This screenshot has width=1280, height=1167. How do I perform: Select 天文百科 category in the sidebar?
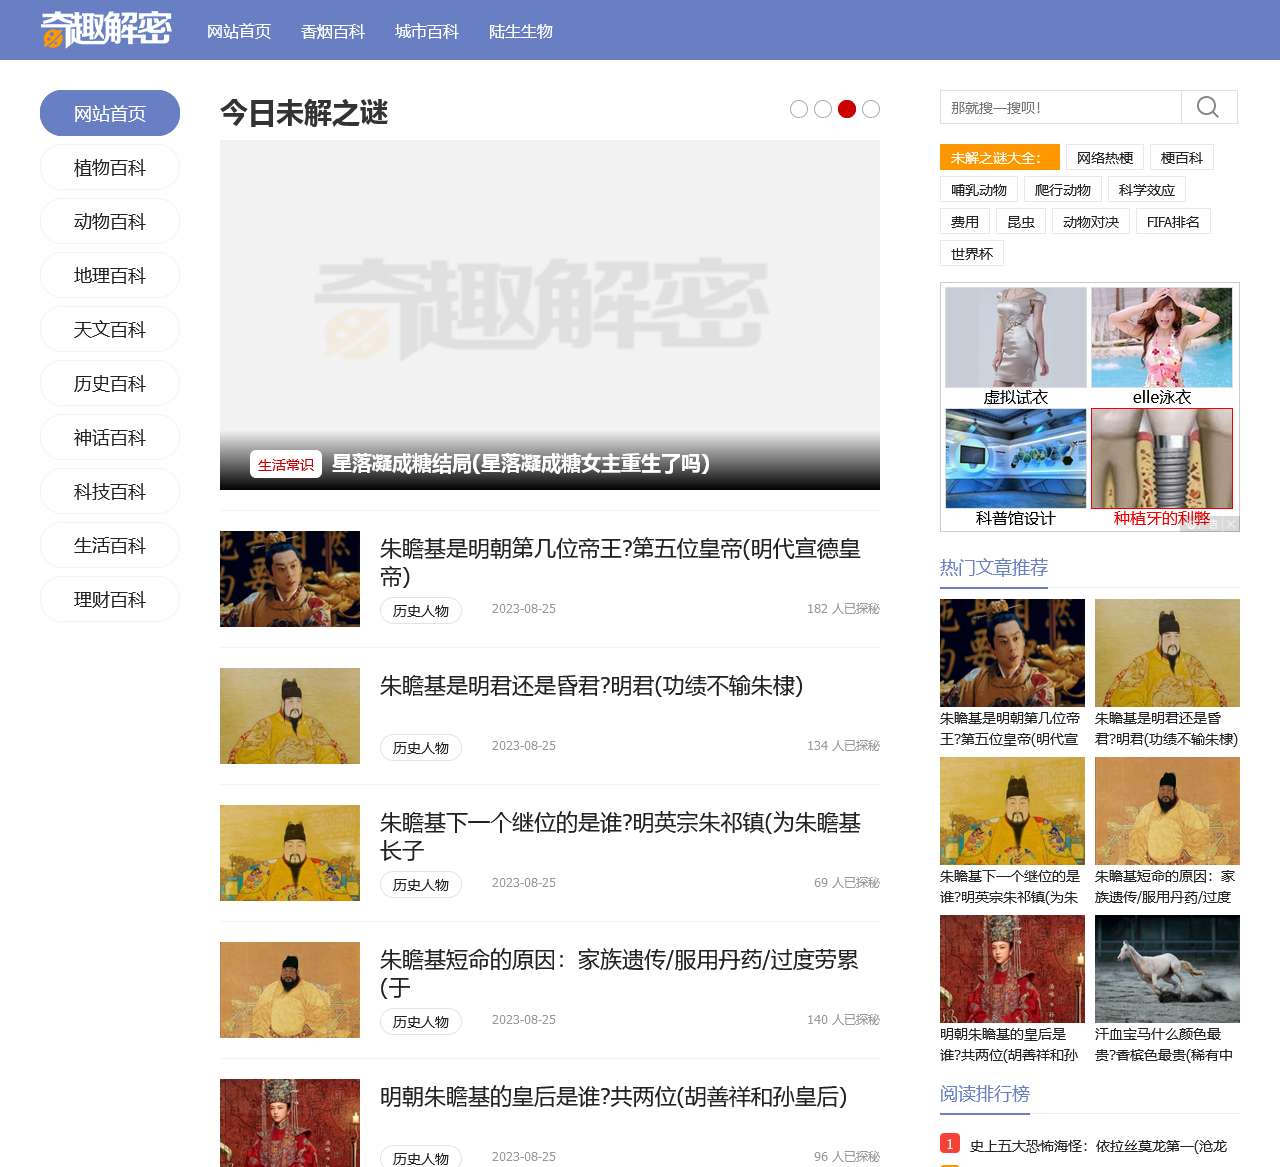[109, 329]
